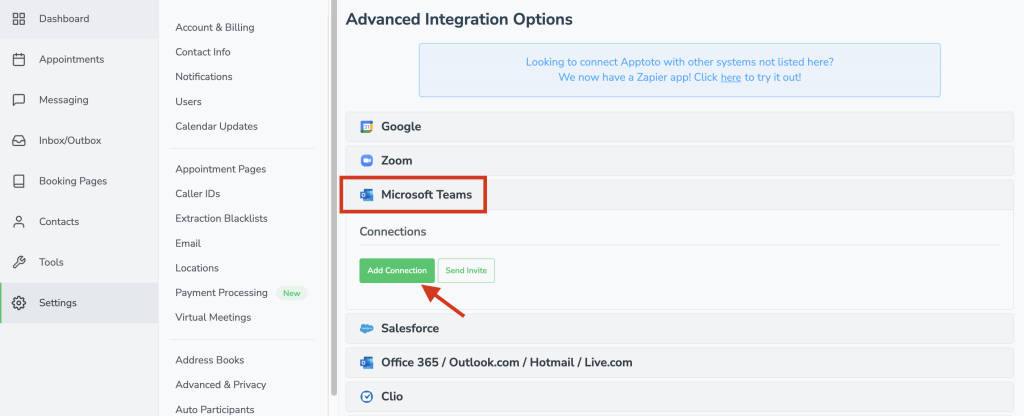Click the Booking Pages book icon

pos(19,181)
